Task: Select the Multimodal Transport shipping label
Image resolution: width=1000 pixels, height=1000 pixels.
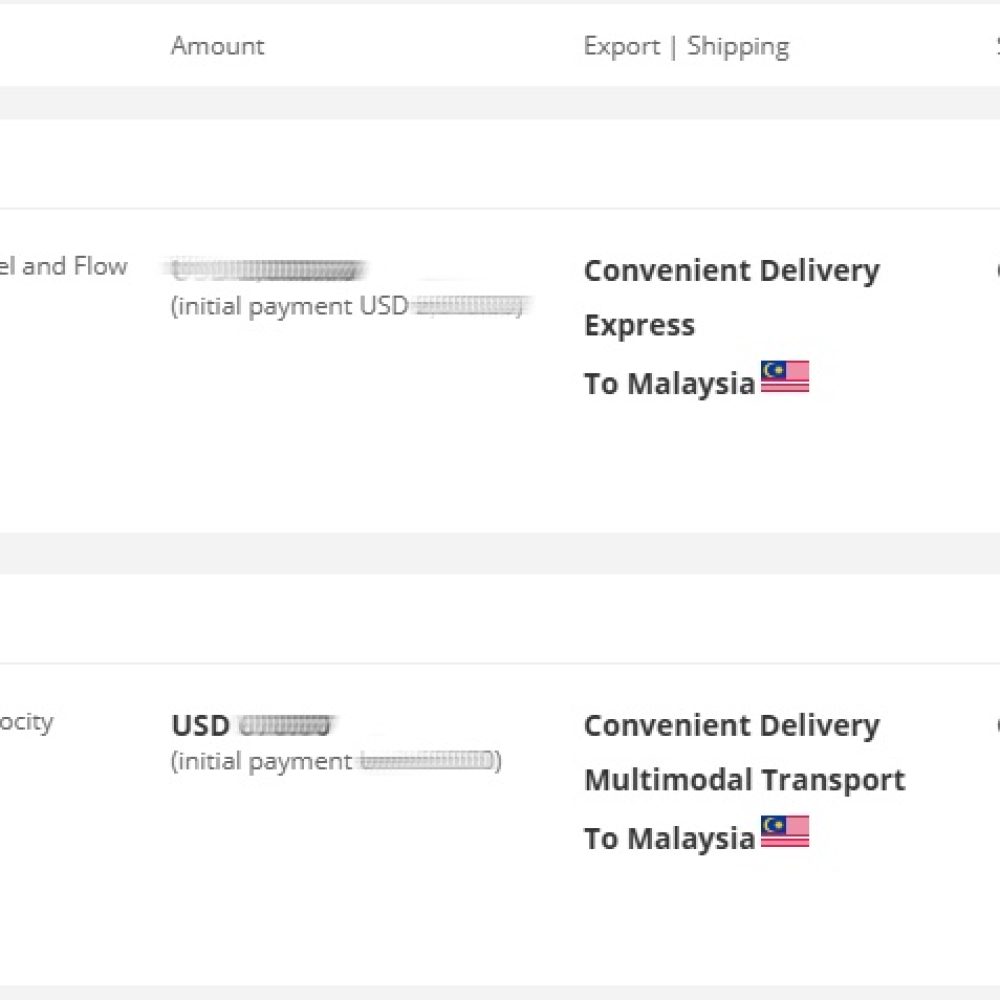Action: 744,780
